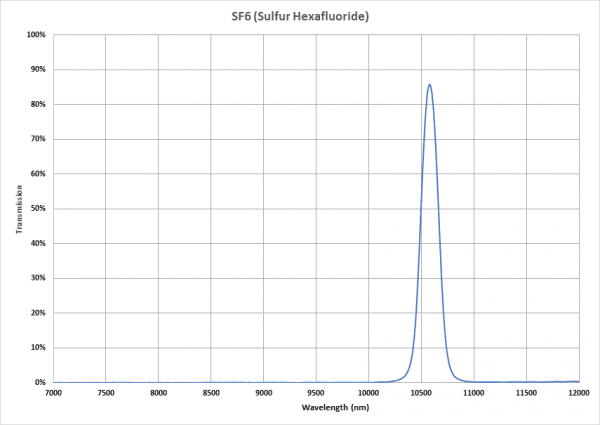
Task: Select the Wavelength (nm) horizontal axis title
Action: tap(315, 409)
